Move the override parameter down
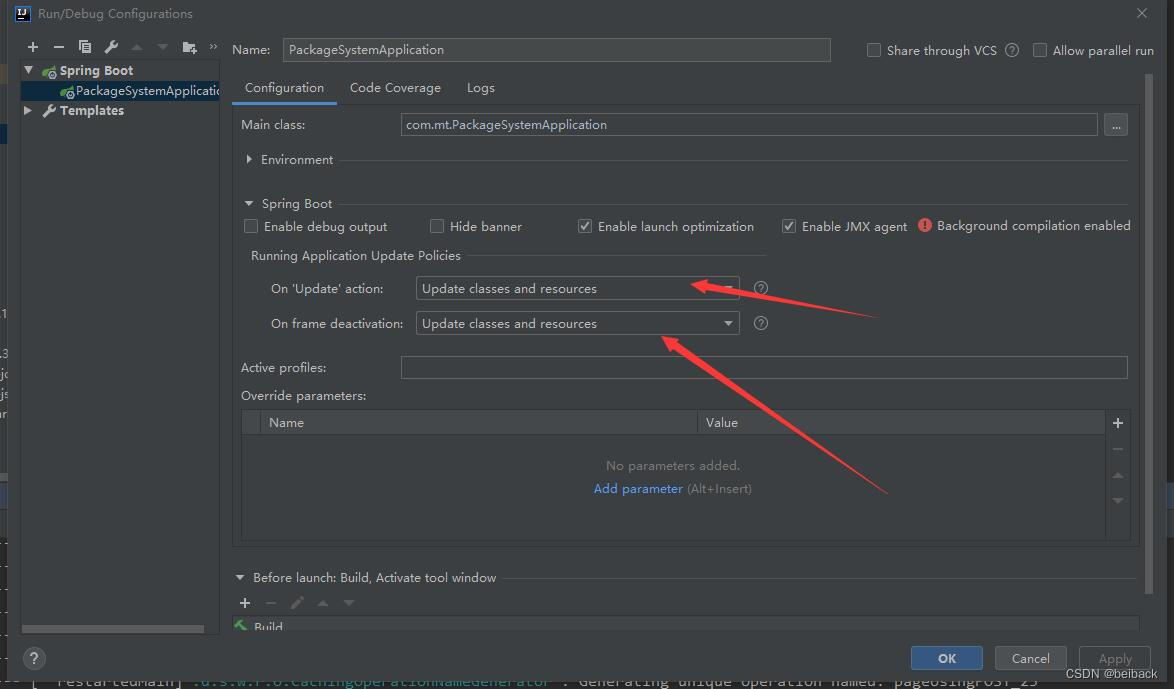This screenshot has width=1174, height=689. tap(1118, 500)
